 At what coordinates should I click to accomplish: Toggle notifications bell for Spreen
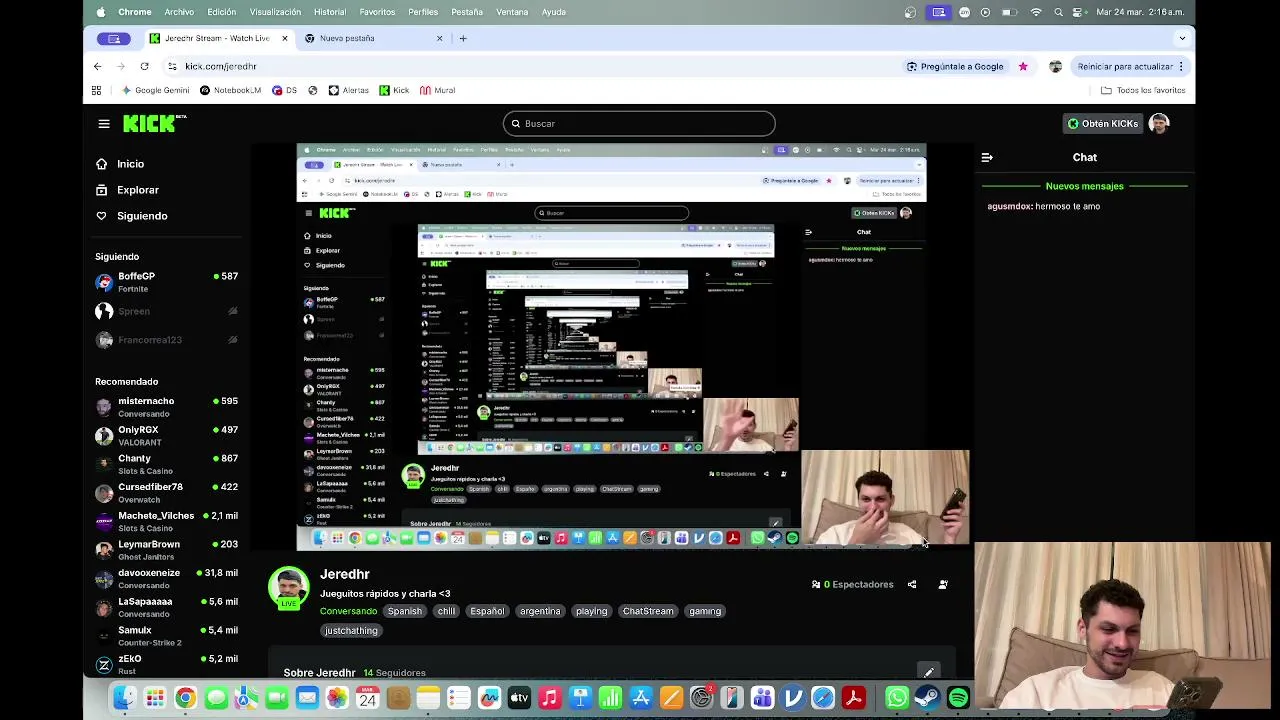[x=233, y=311]
